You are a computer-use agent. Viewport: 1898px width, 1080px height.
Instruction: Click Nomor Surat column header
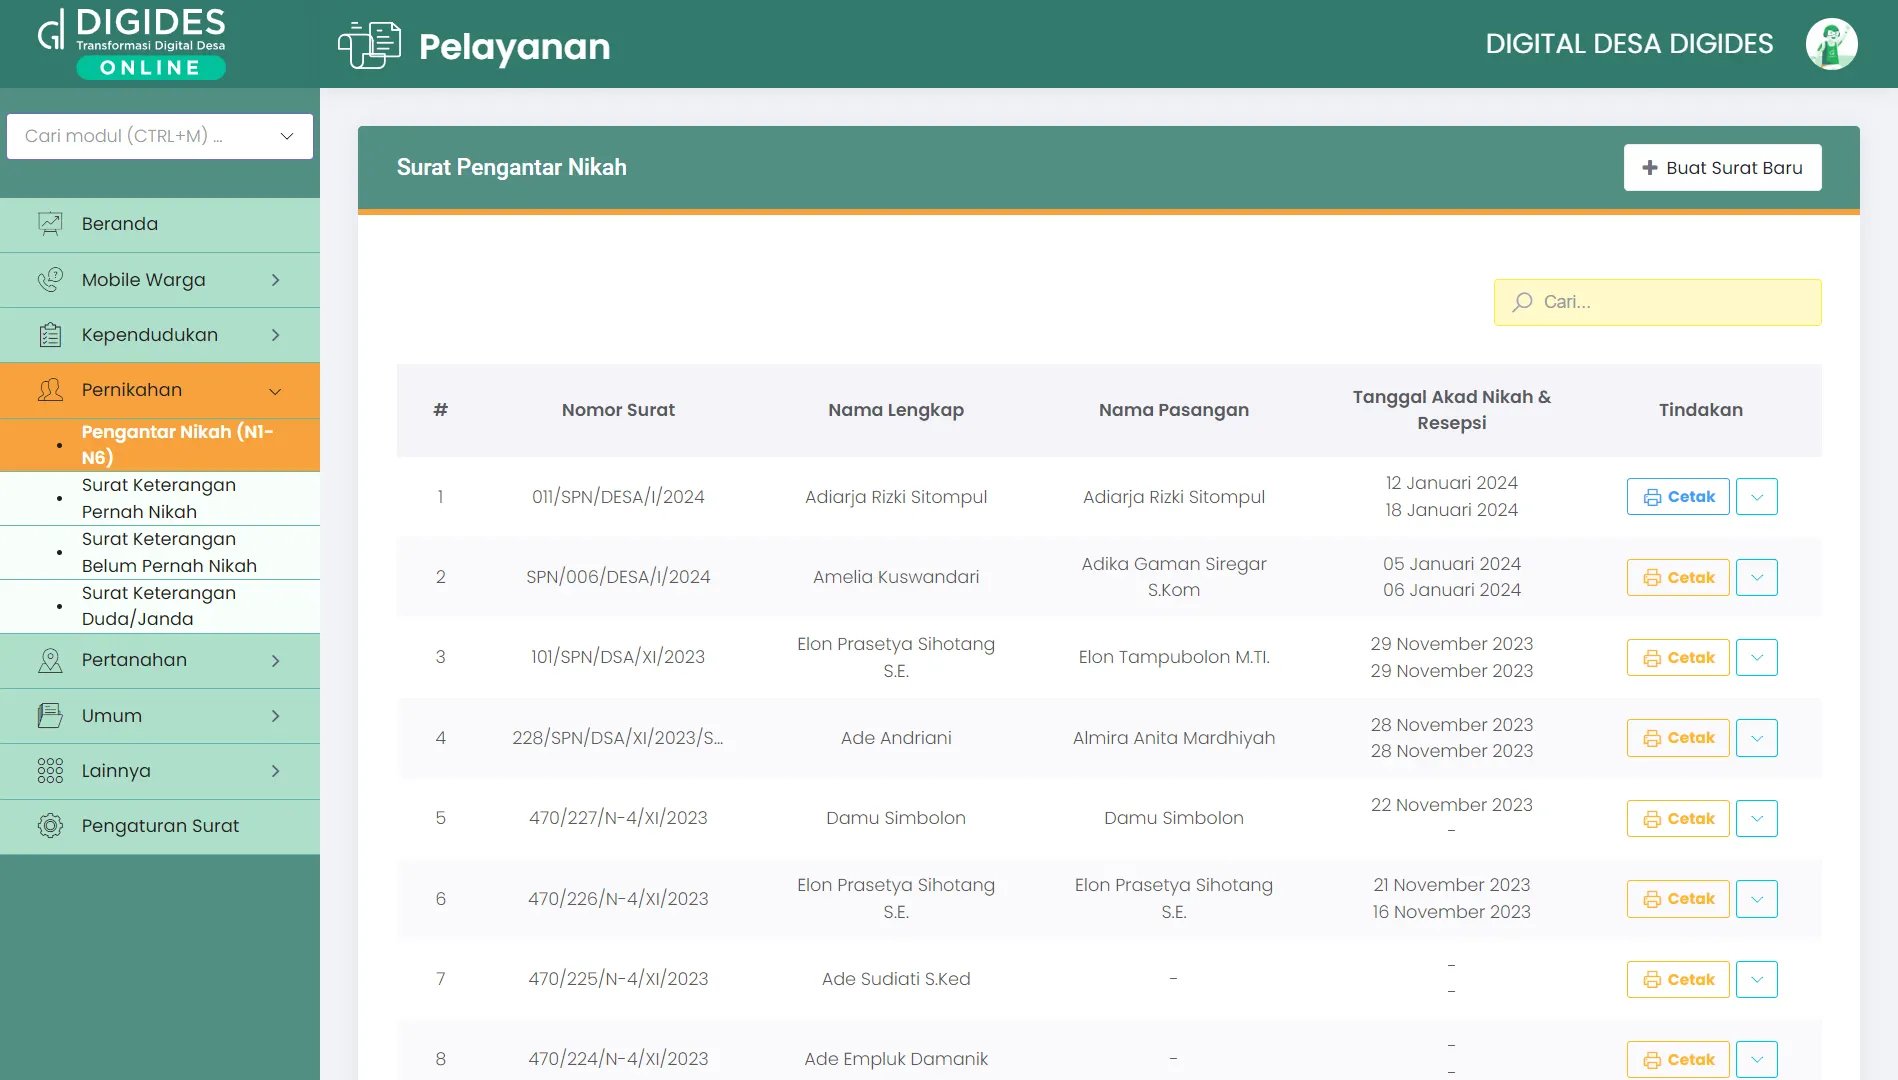click(618, 410)
